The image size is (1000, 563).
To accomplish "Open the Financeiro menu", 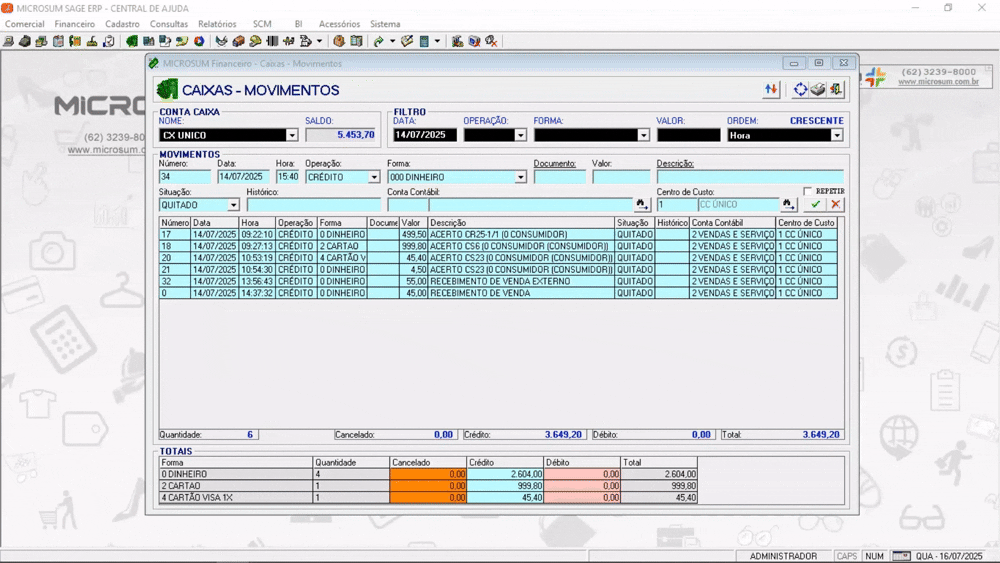I will coord(75,24).
